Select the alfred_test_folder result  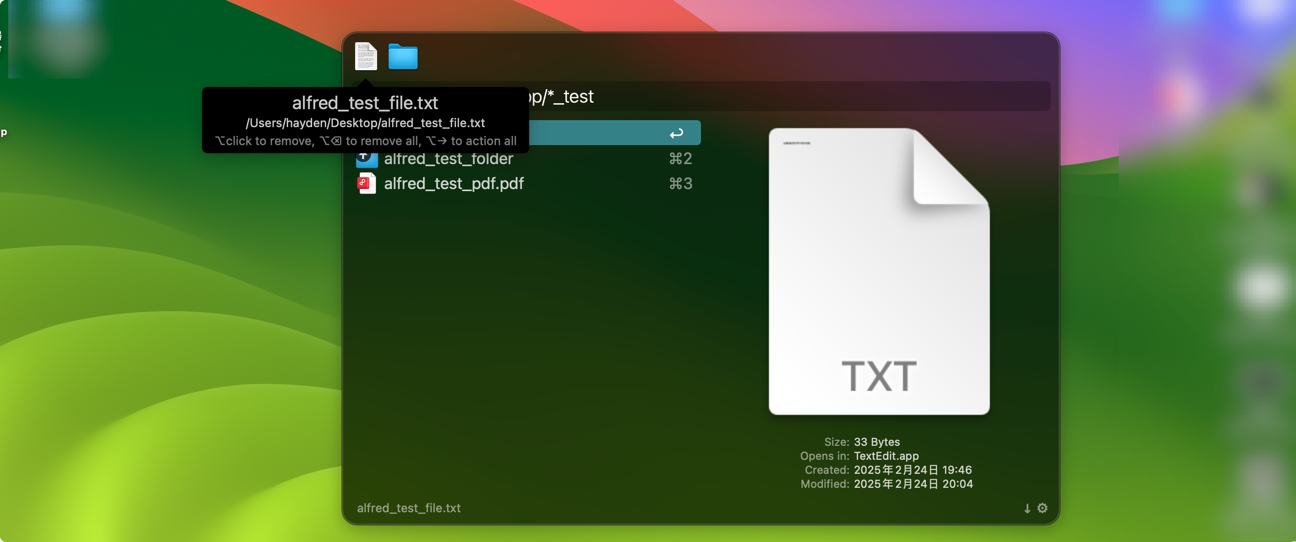[448, 159]
